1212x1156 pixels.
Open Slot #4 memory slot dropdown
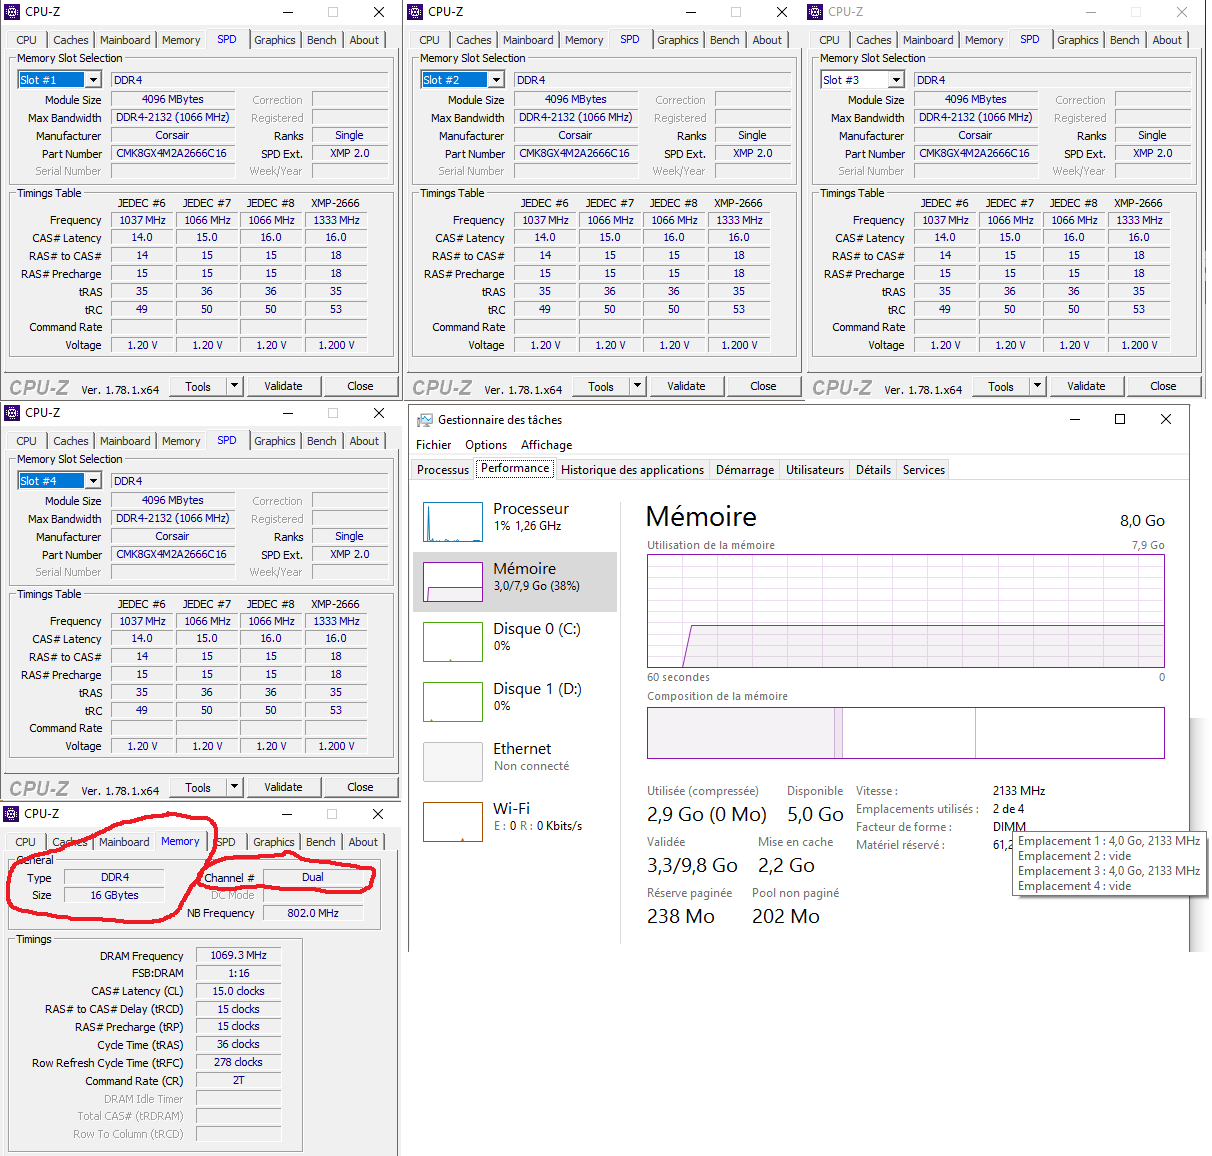click(93, 481)
